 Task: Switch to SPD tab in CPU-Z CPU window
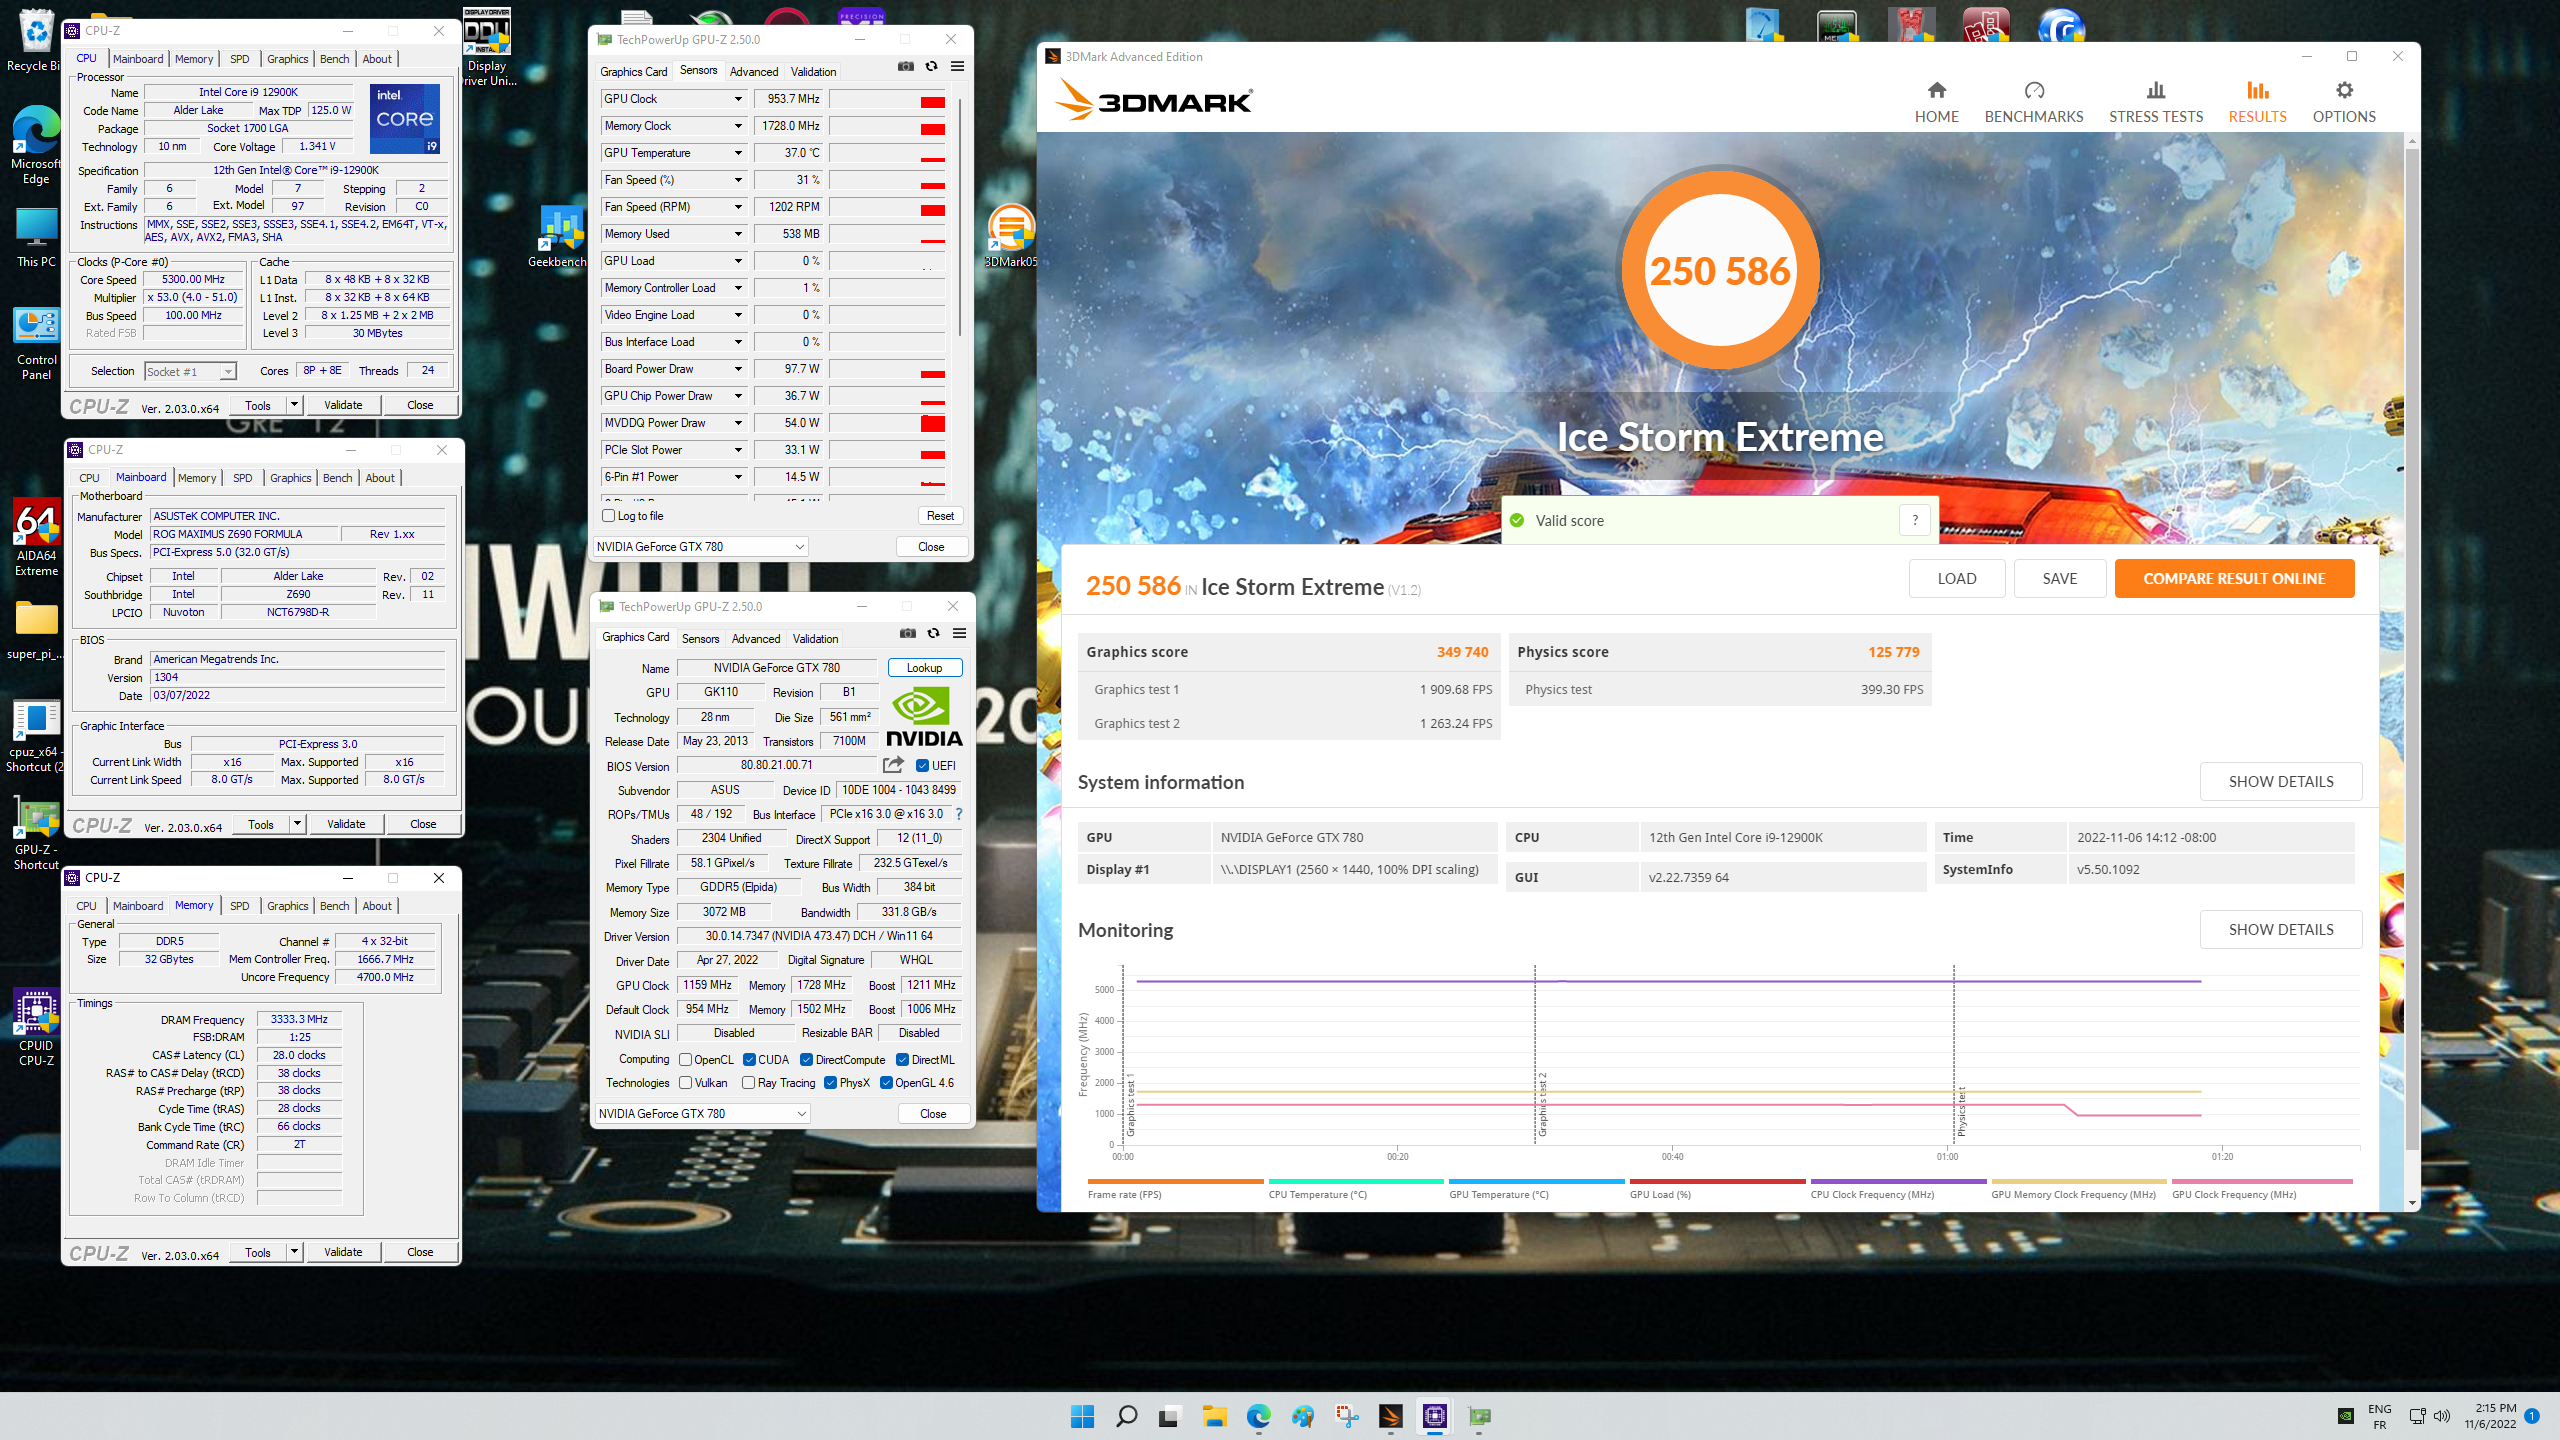tap(240, 59)
